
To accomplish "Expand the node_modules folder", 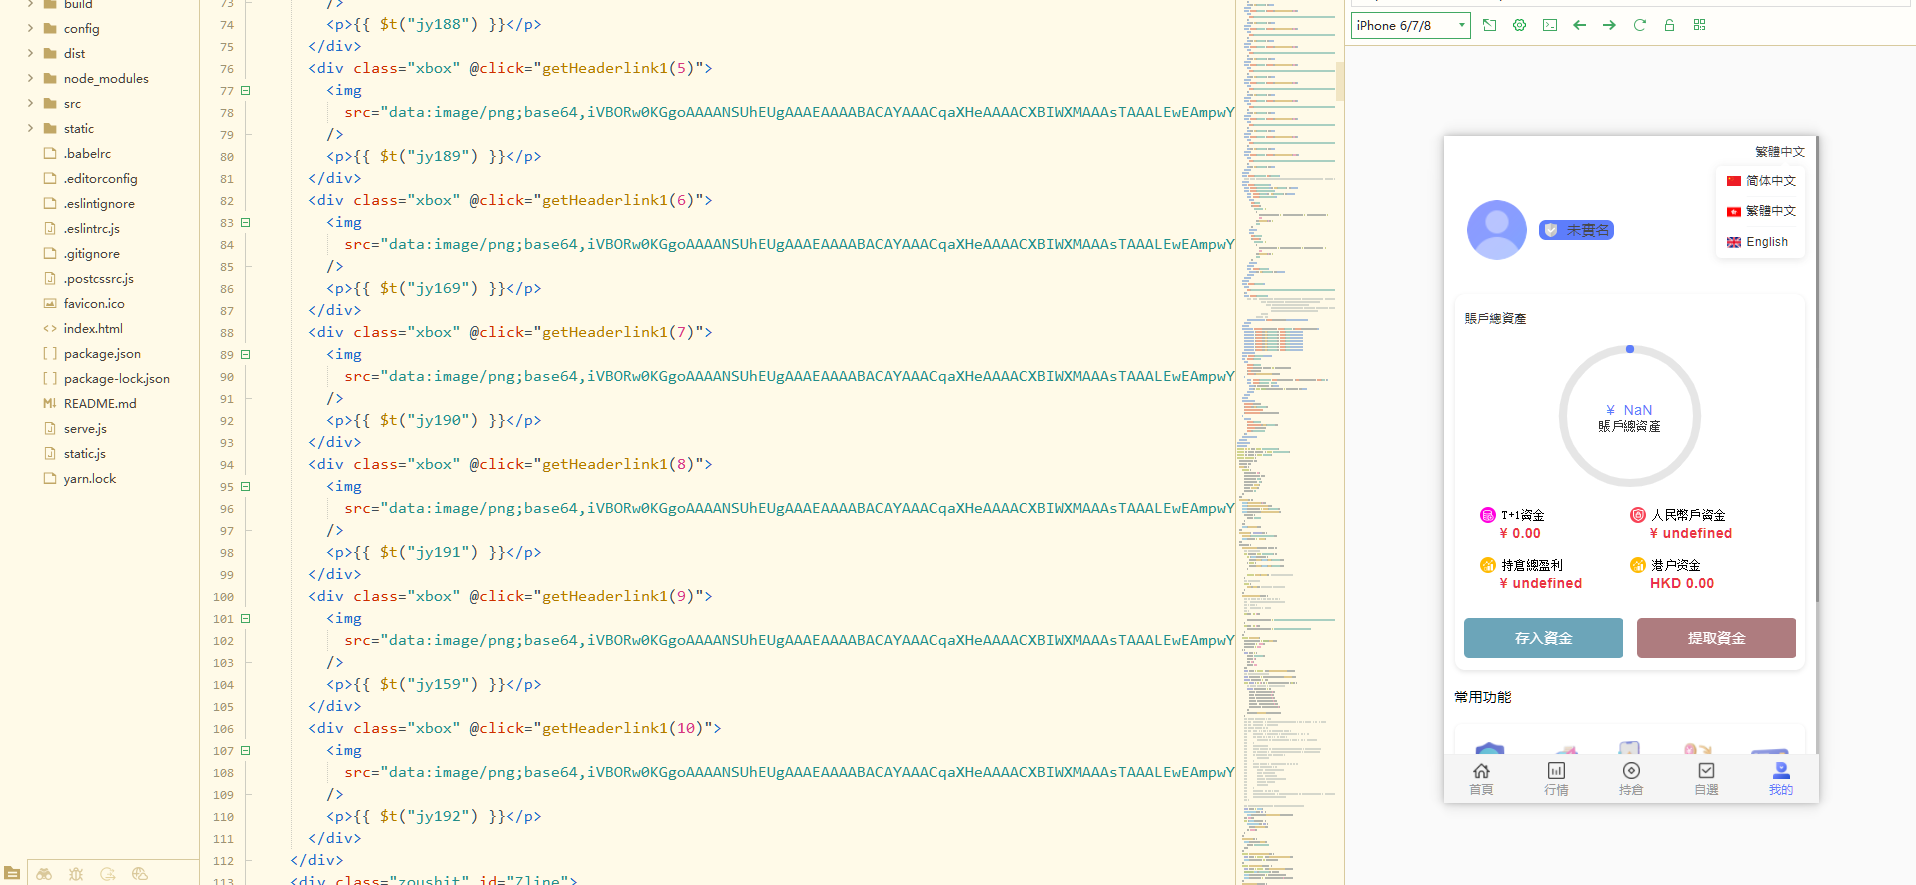I will pos(105,79).
